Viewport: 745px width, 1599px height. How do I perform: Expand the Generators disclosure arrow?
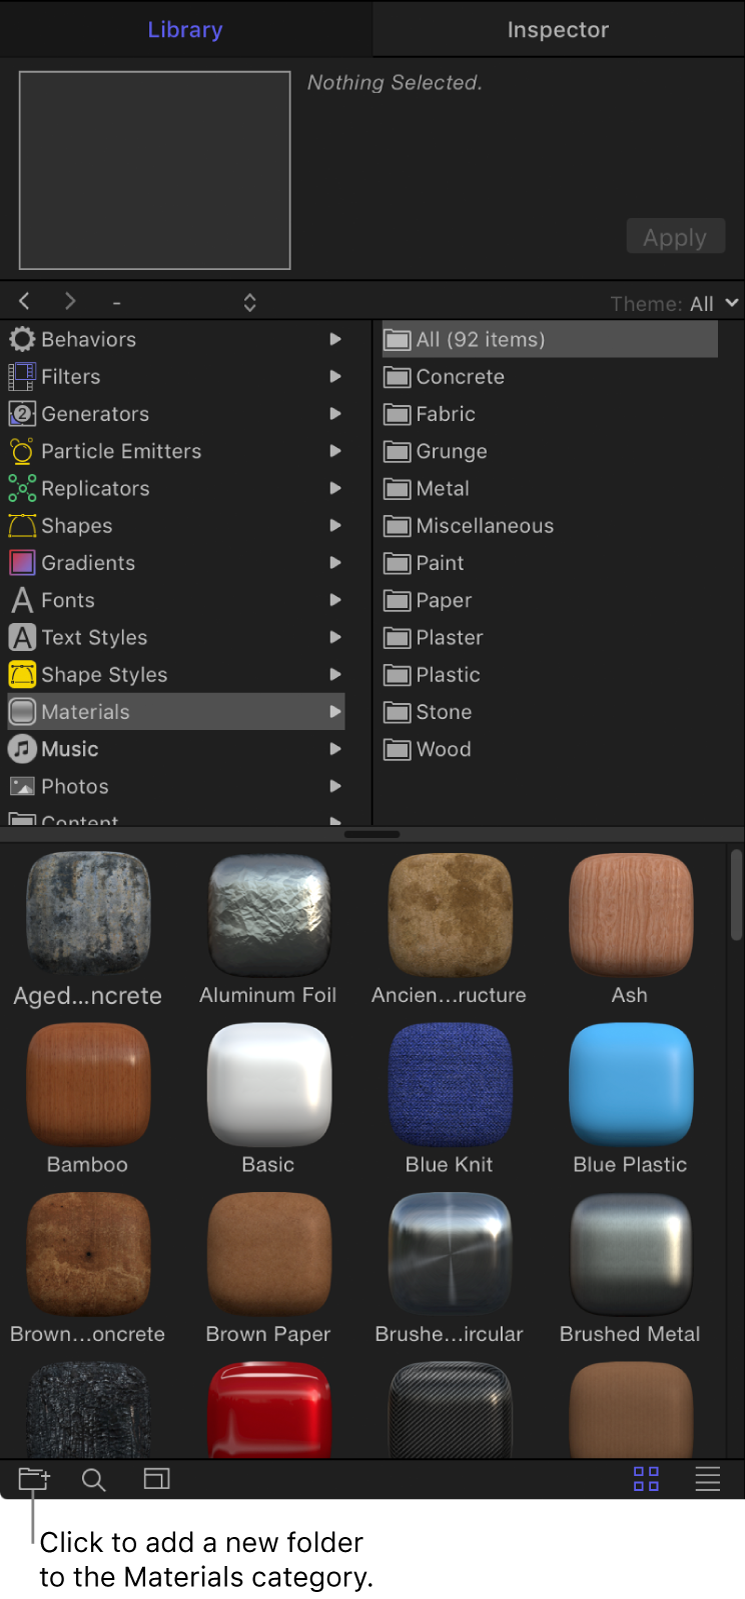click(x=335, y=413)
